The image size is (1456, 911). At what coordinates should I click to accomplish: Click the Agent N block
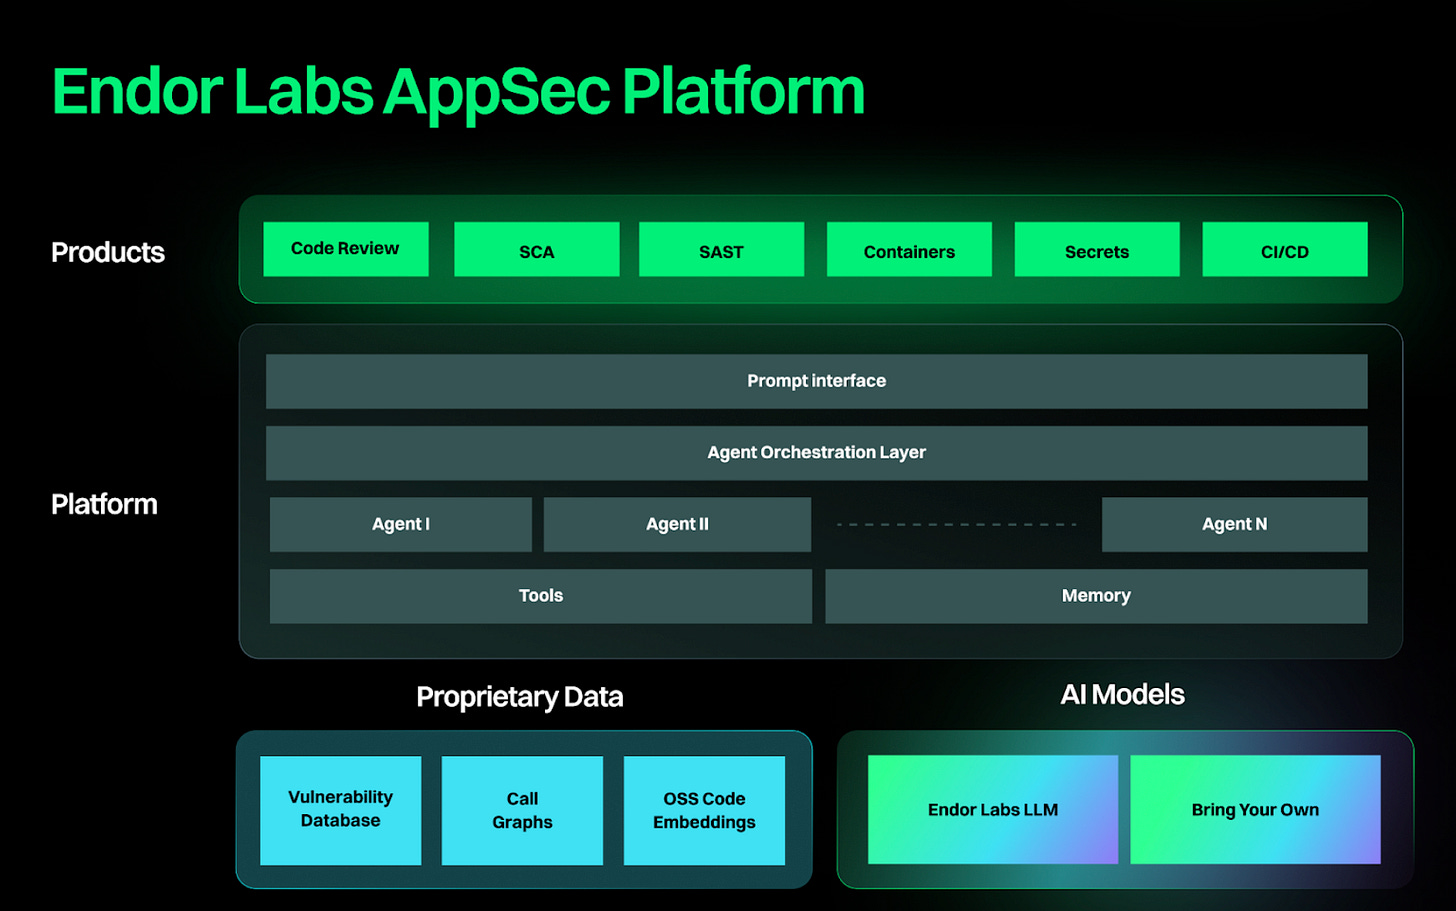[x=1235, y=524]
